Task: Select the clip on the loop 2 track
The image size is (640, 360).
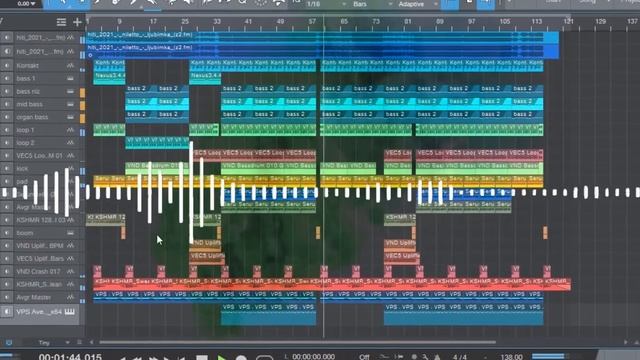Action: [x=157, y=142]
